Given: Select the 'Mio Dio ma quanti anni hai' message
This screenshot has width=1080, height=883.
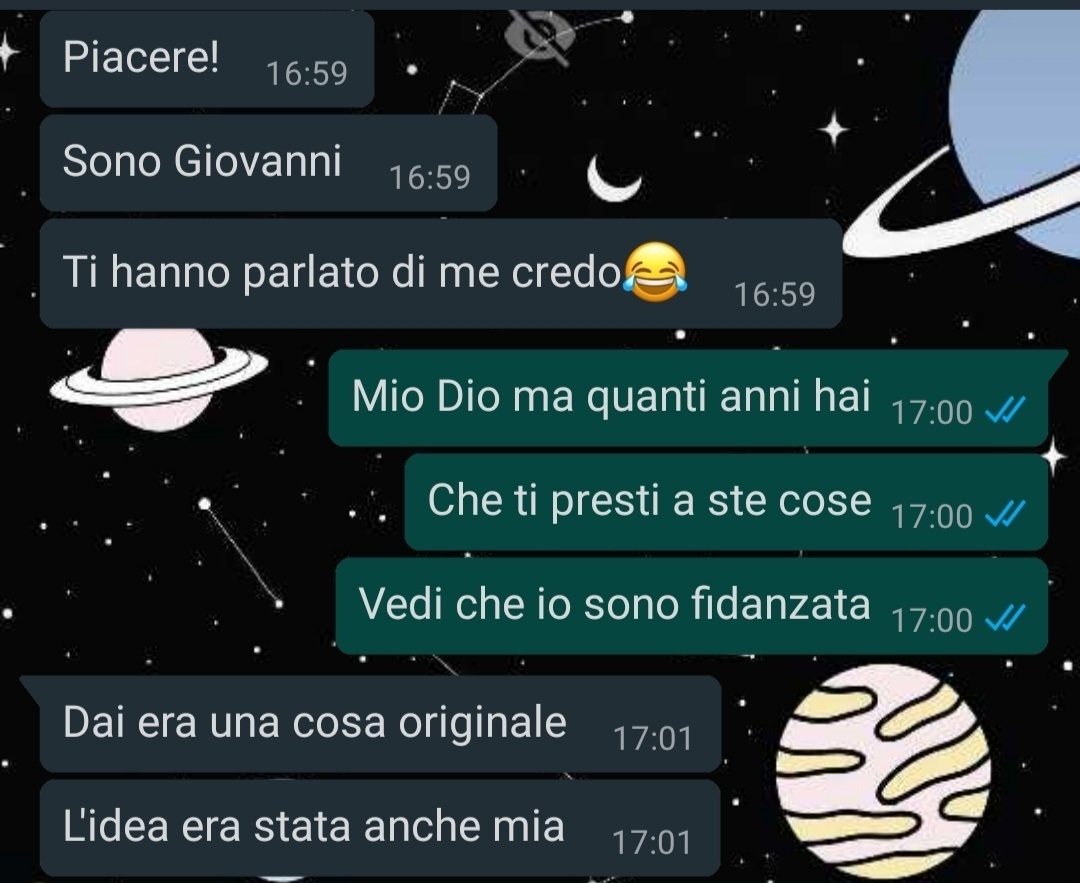Looking at the screenshot, I should pyautogui.click(x=689, y=398).
